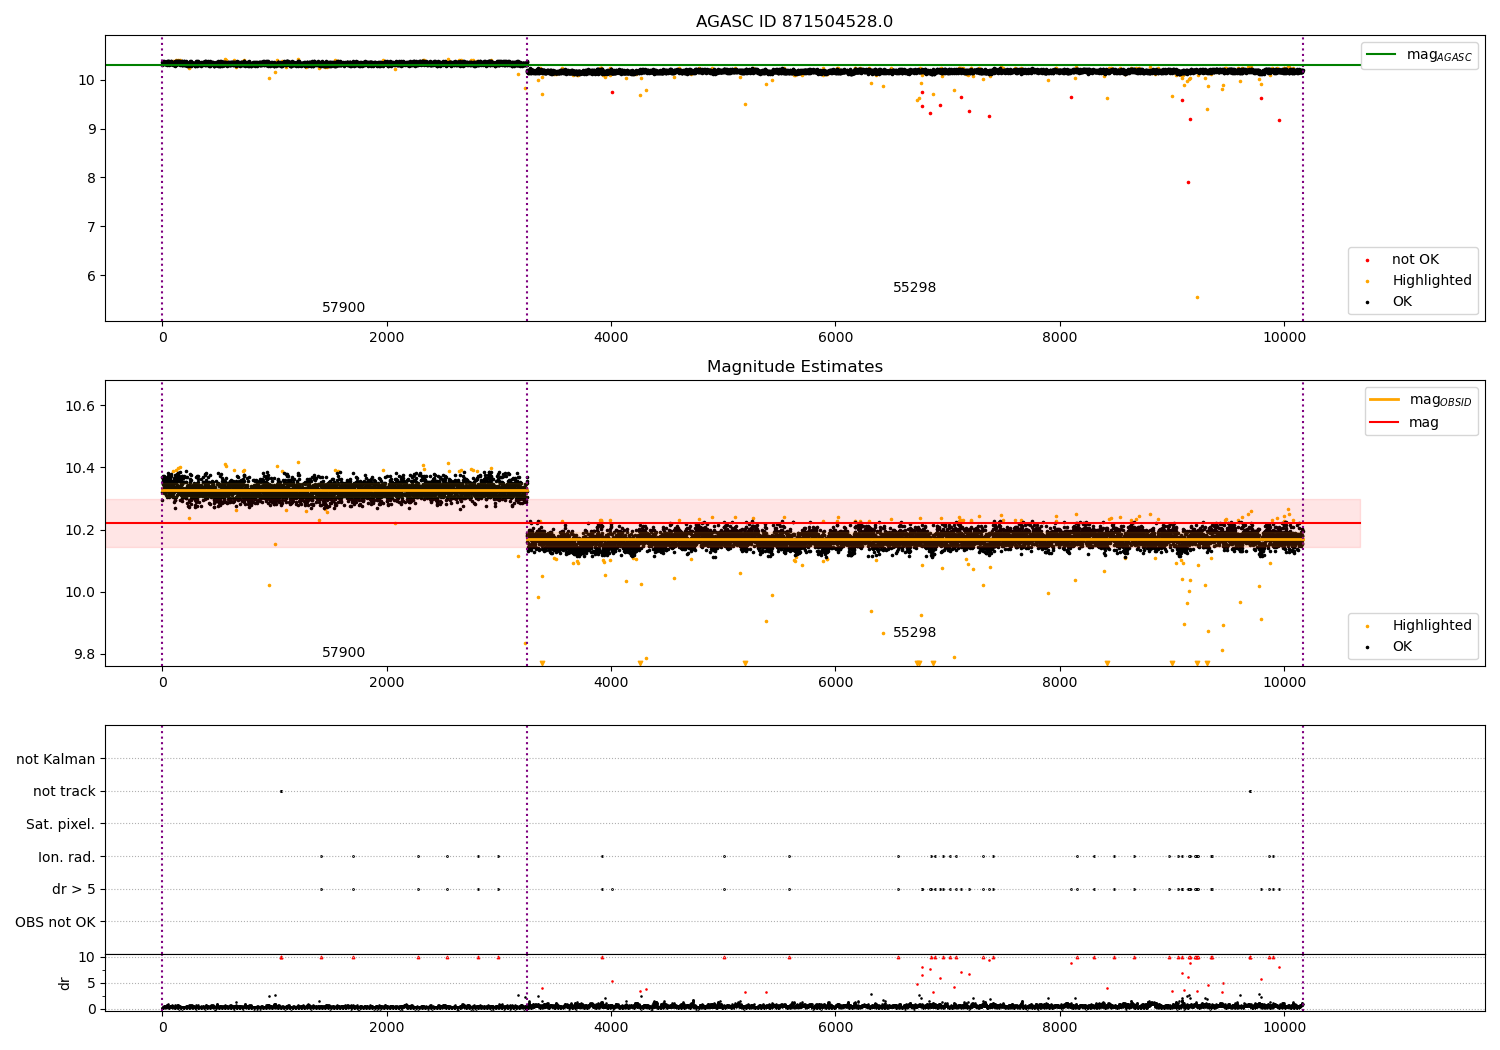Click y-tick "9.8" in Magnitude Estimates plot
1500x1050 pixels.
(84, 654)
